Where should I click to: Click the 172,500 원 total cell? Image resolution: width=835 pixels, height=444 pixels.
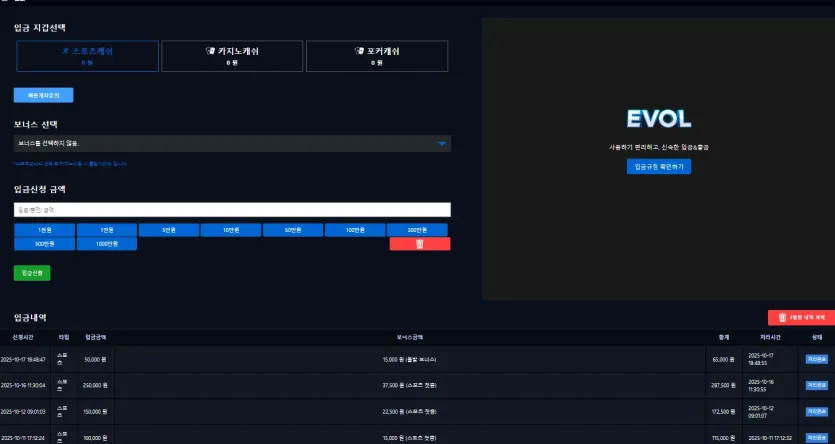coord(723,412)
